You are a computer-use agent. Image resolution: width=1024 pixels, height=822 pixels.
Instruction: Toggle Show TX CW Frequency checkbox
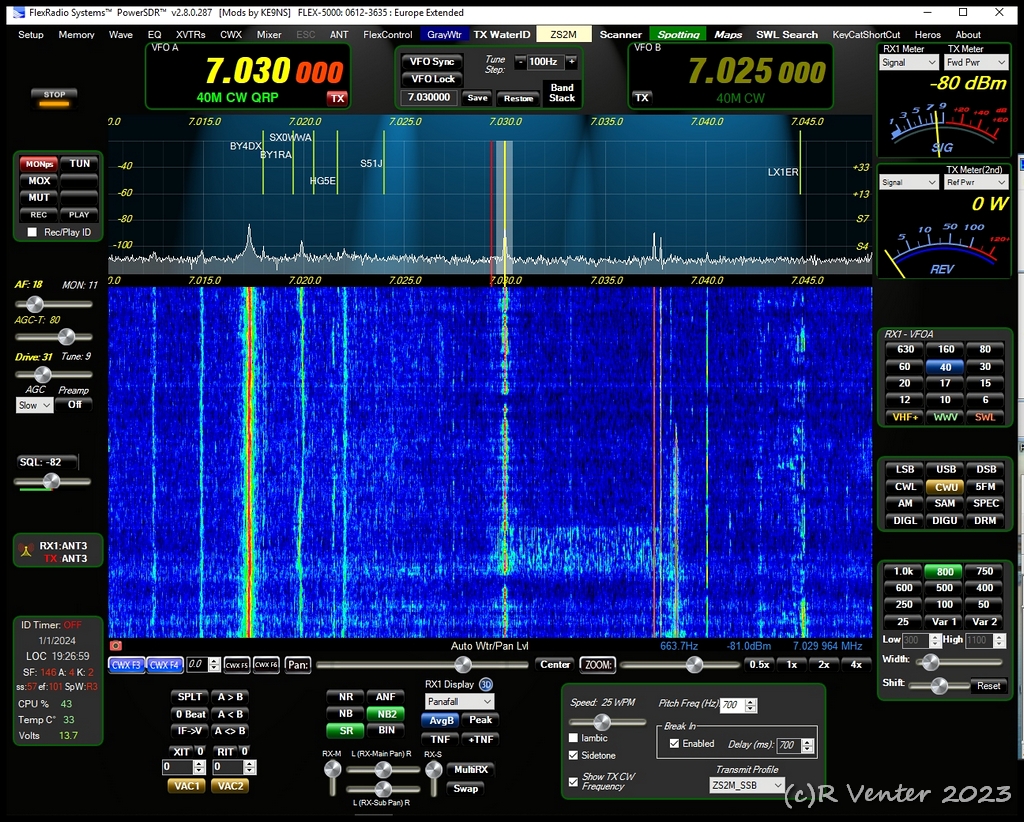coord(573,781)
